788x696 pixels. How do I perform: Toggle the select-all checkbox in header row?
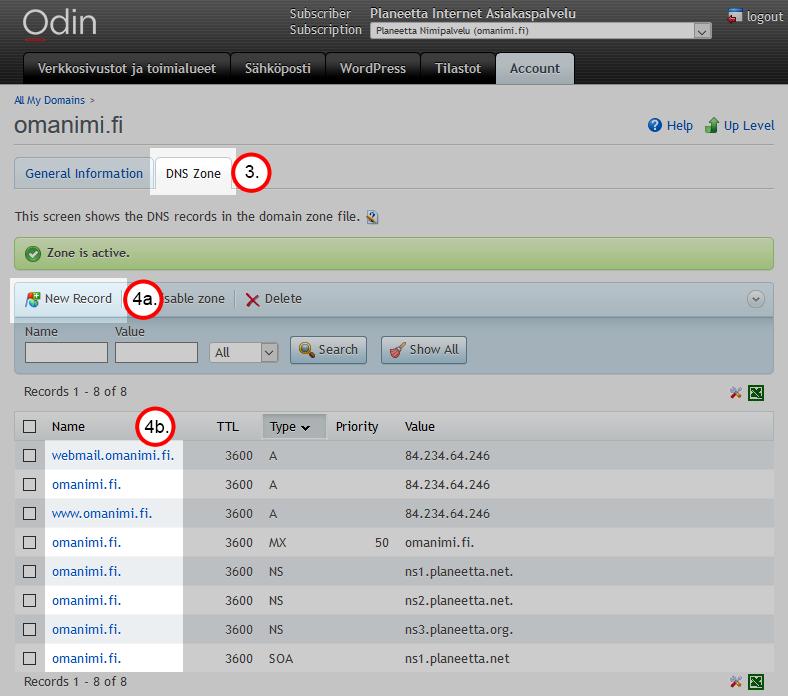[30, 427]
